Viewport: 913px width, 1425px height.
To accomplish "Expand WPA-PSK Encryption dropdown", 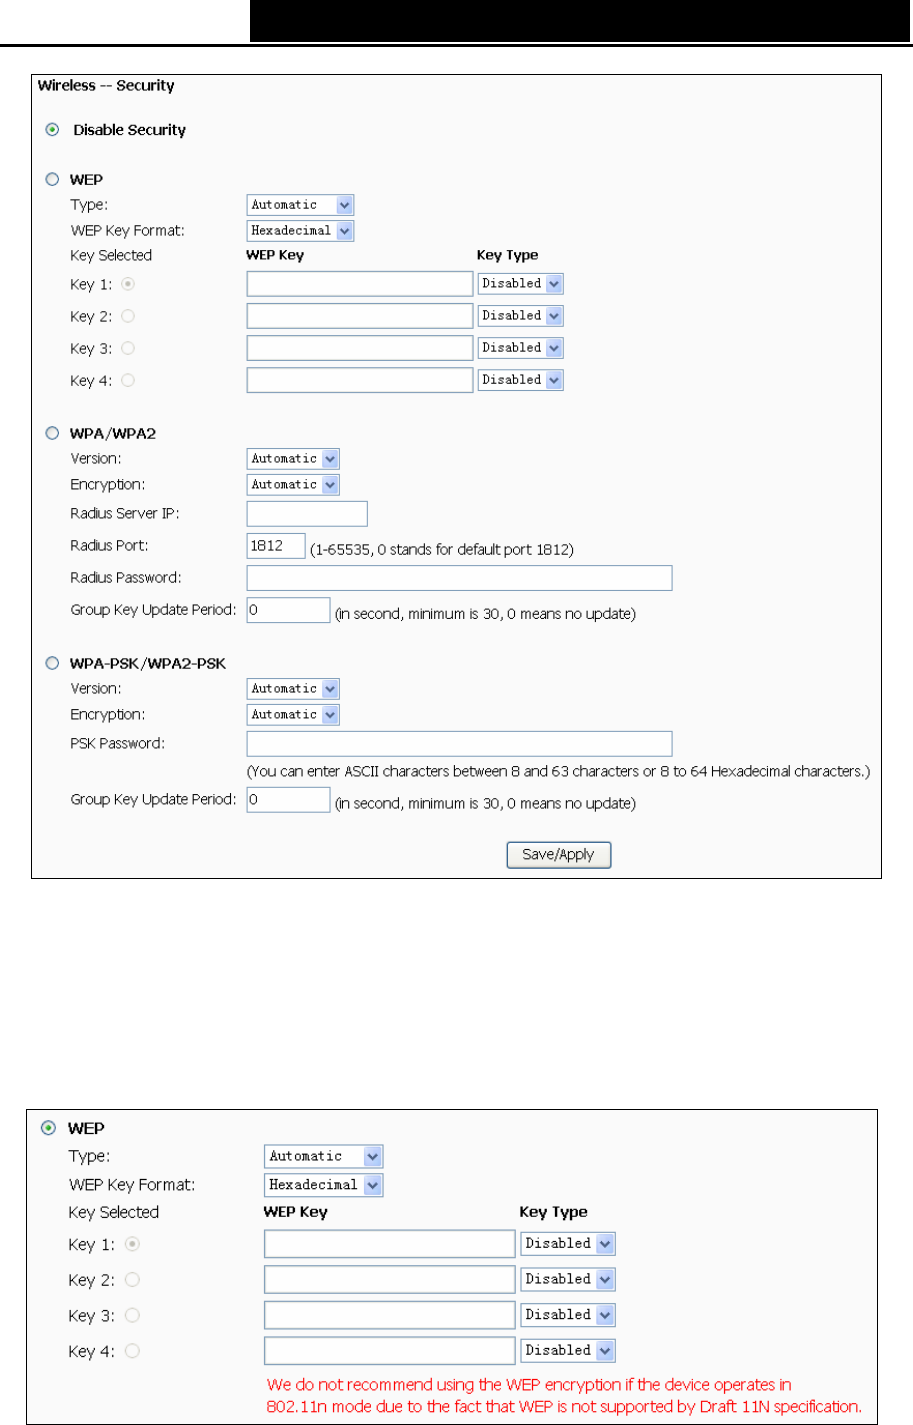I will pyautogui.click(x=293, y=715).
